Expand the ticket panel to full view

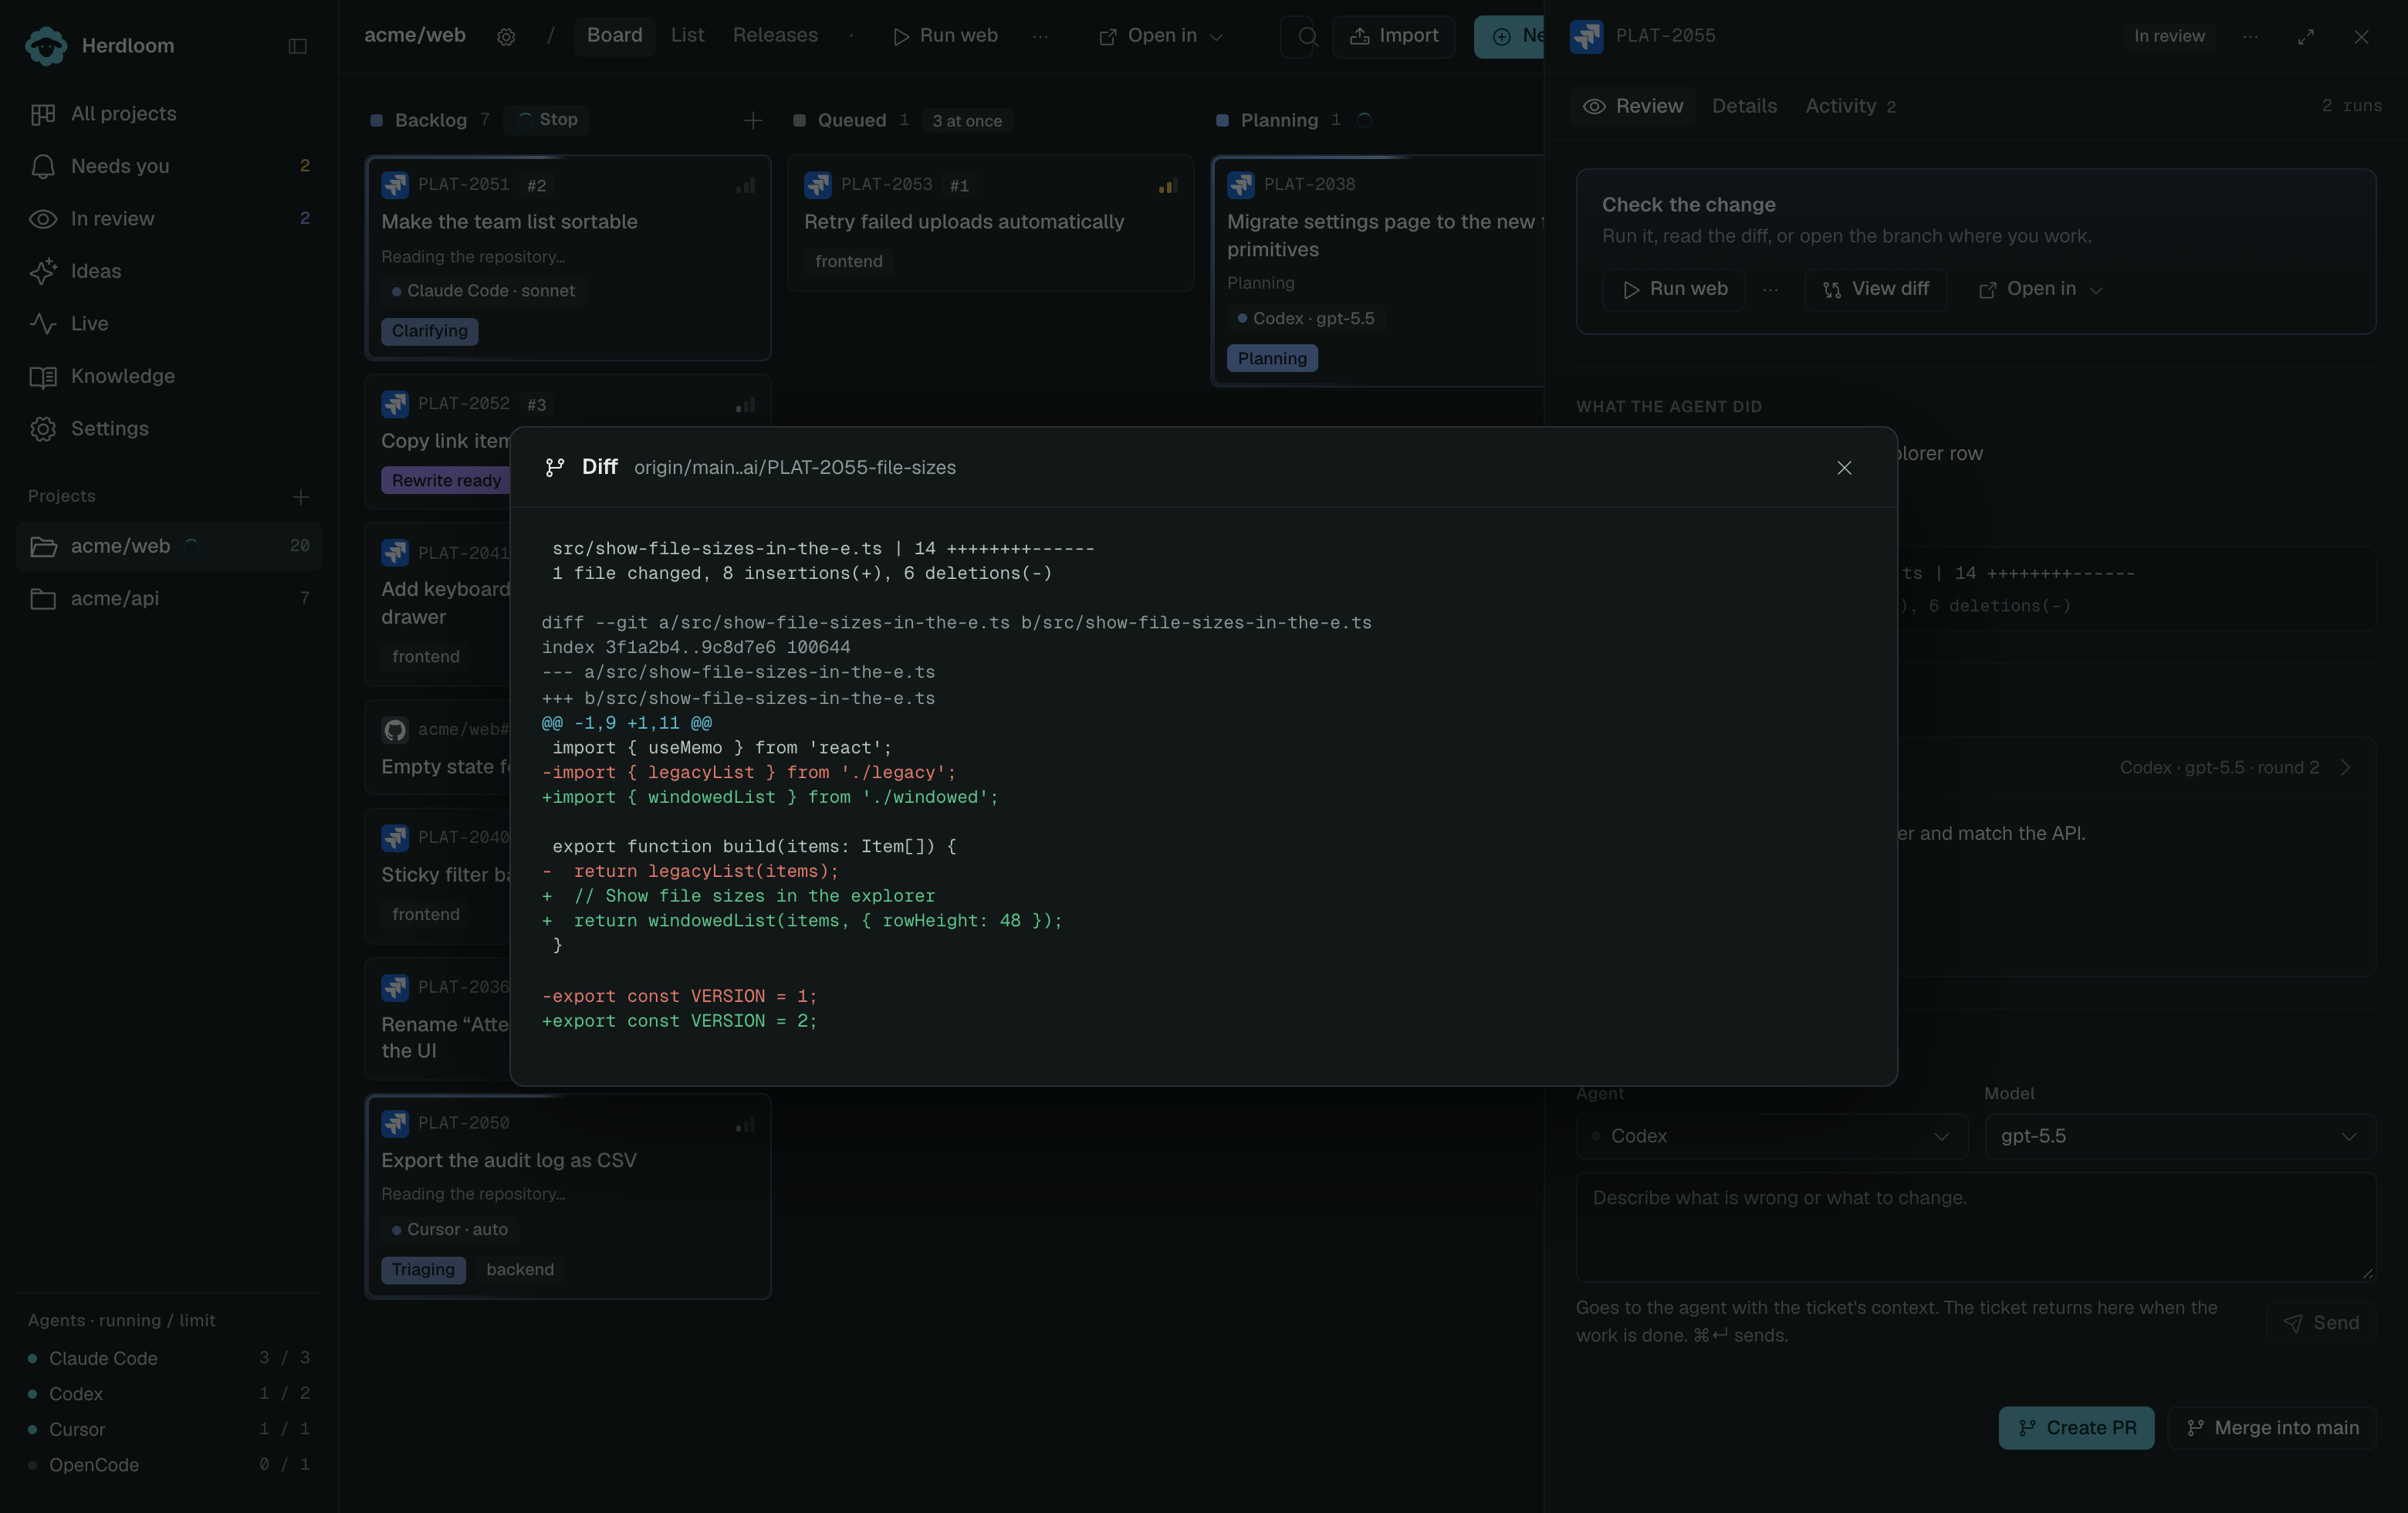tap(2306, 37)
